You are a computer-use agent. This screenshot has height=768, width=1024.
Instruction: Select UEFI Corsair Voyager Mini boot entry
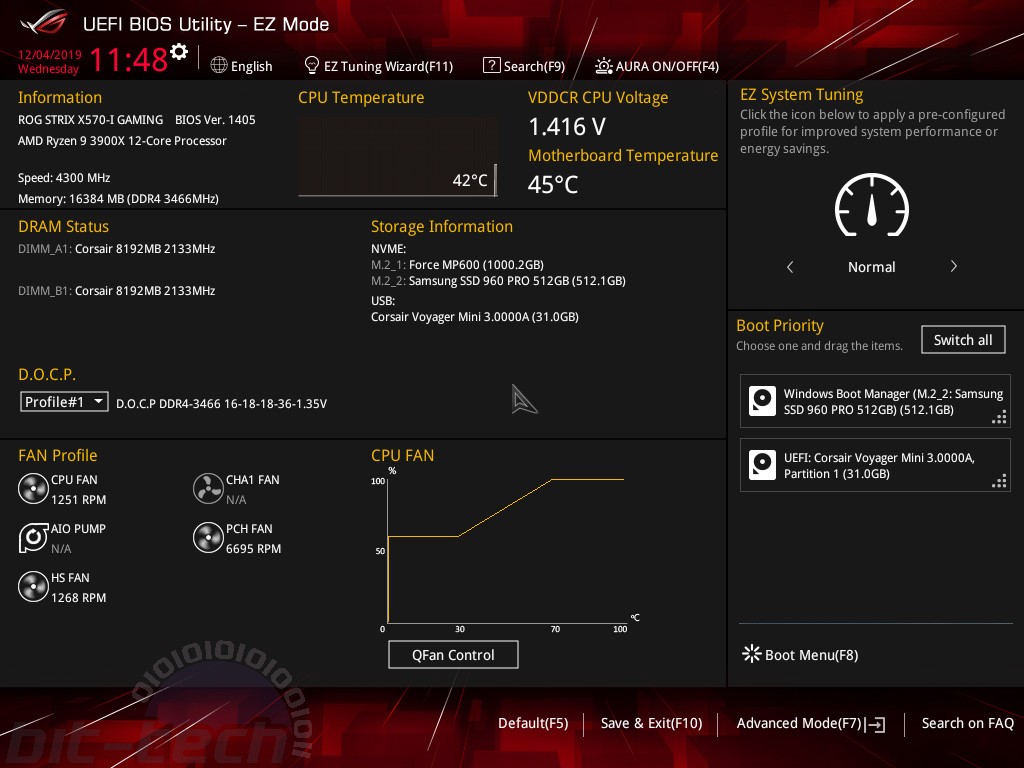click(875, 465)
